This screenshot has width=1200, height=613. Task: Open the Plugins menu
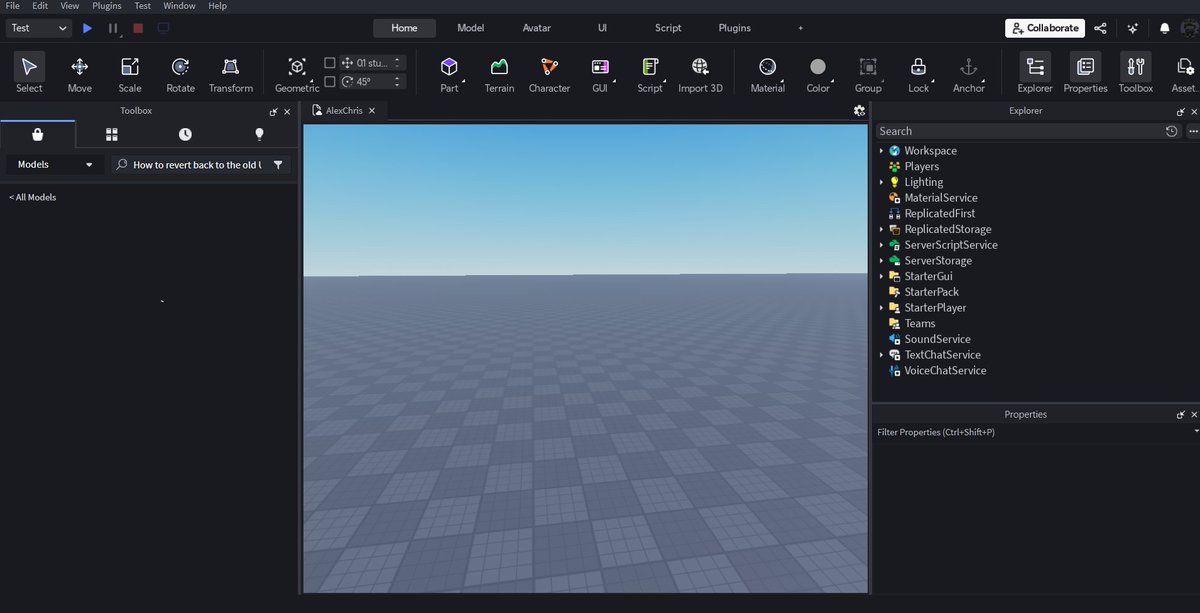point(105,6)
